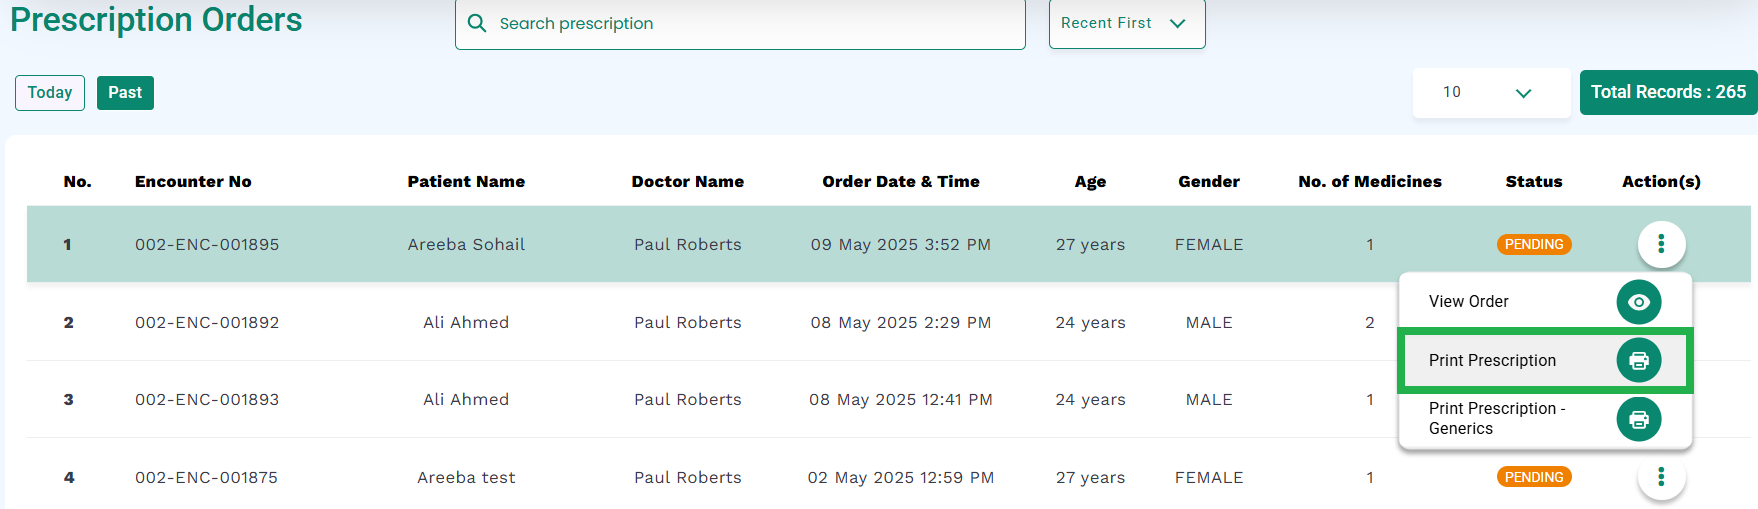Click the eye icon next to View Order

1638,302
